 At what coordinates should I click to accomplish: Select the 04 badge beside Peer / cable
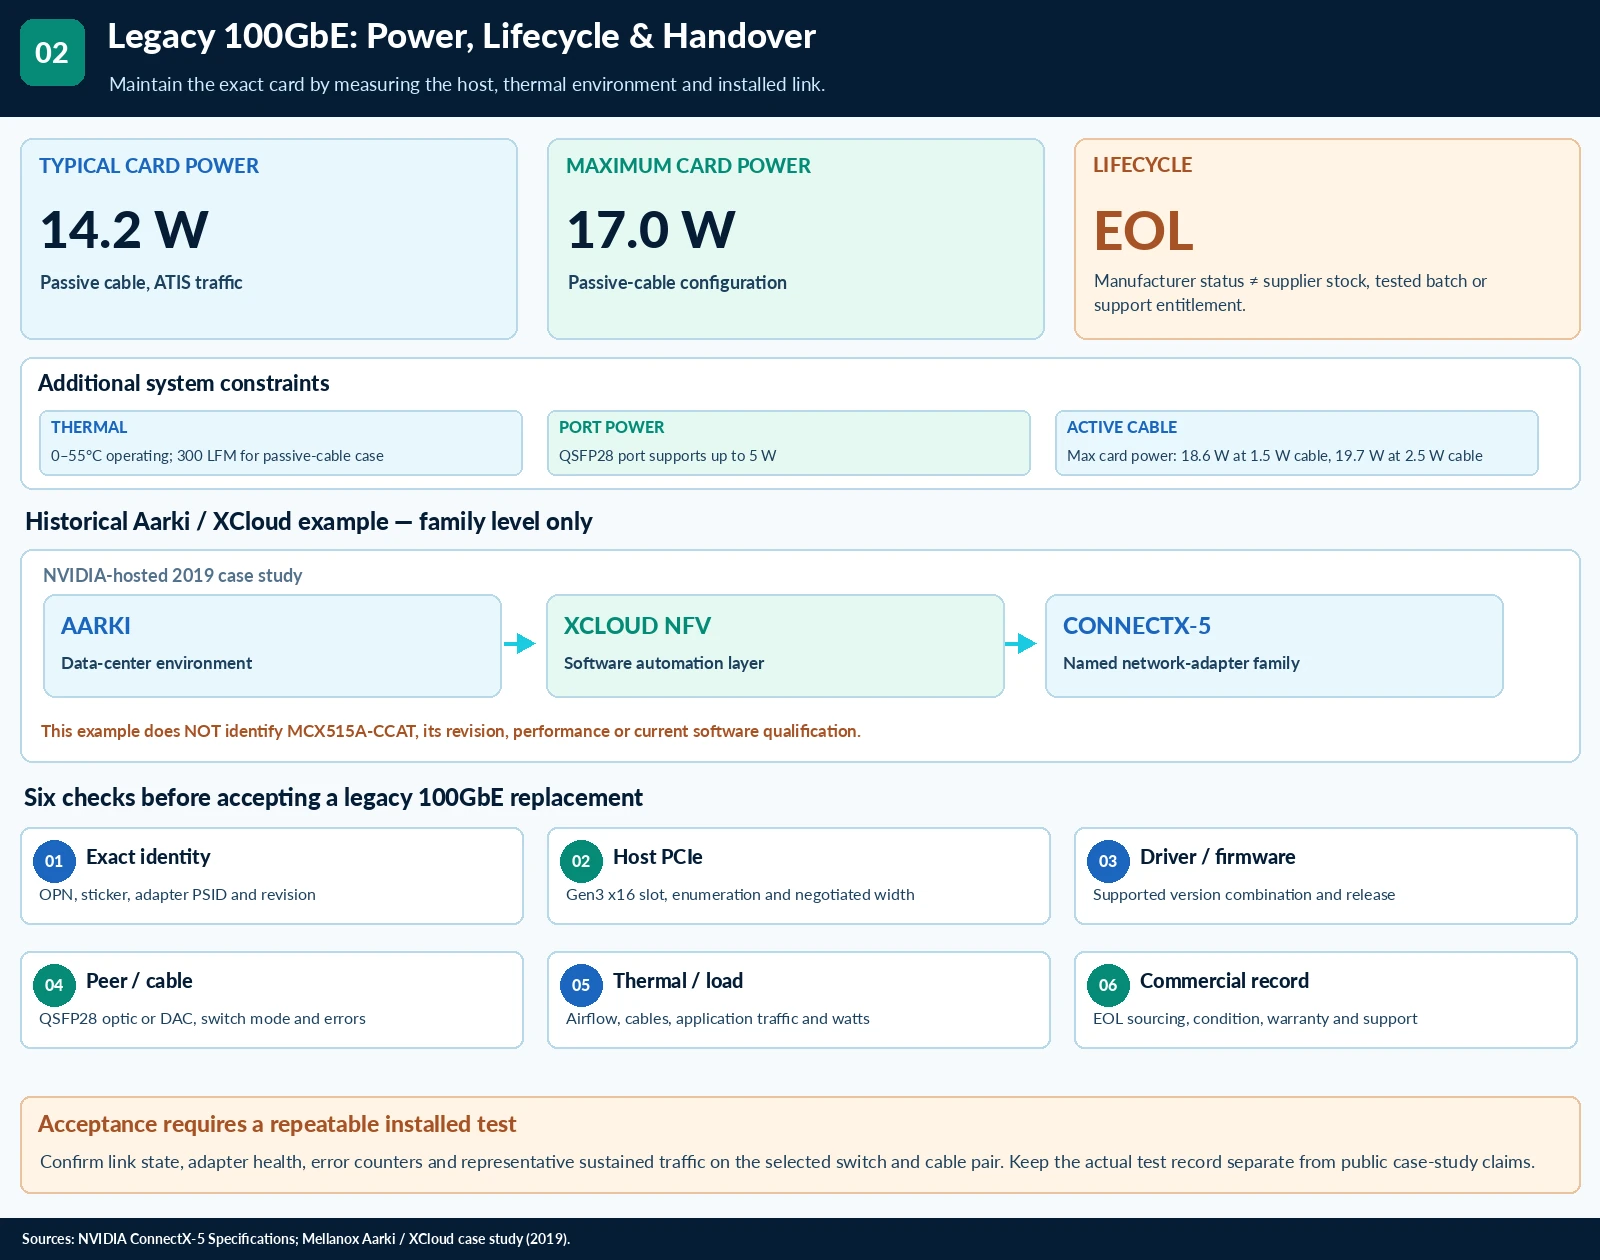pos(54,985)
